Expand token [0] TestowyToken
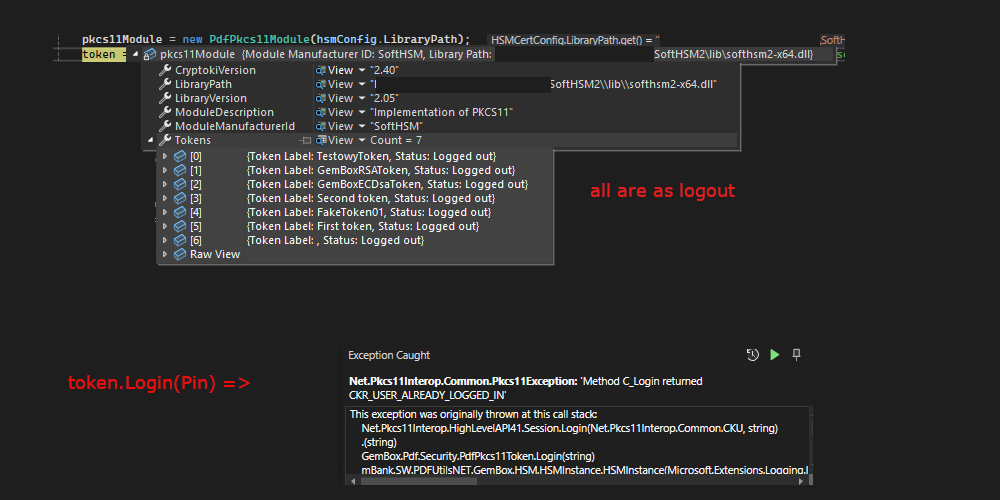The width and height of the screenshot is (1000, 500). pos(165,156)
